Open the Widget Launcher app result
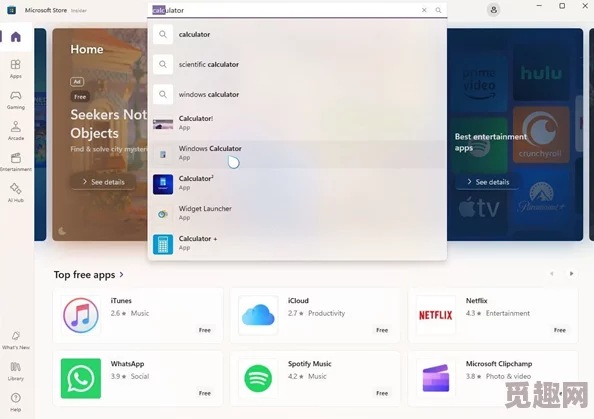This screenshot has height=419, width=594. click(297, 213)
